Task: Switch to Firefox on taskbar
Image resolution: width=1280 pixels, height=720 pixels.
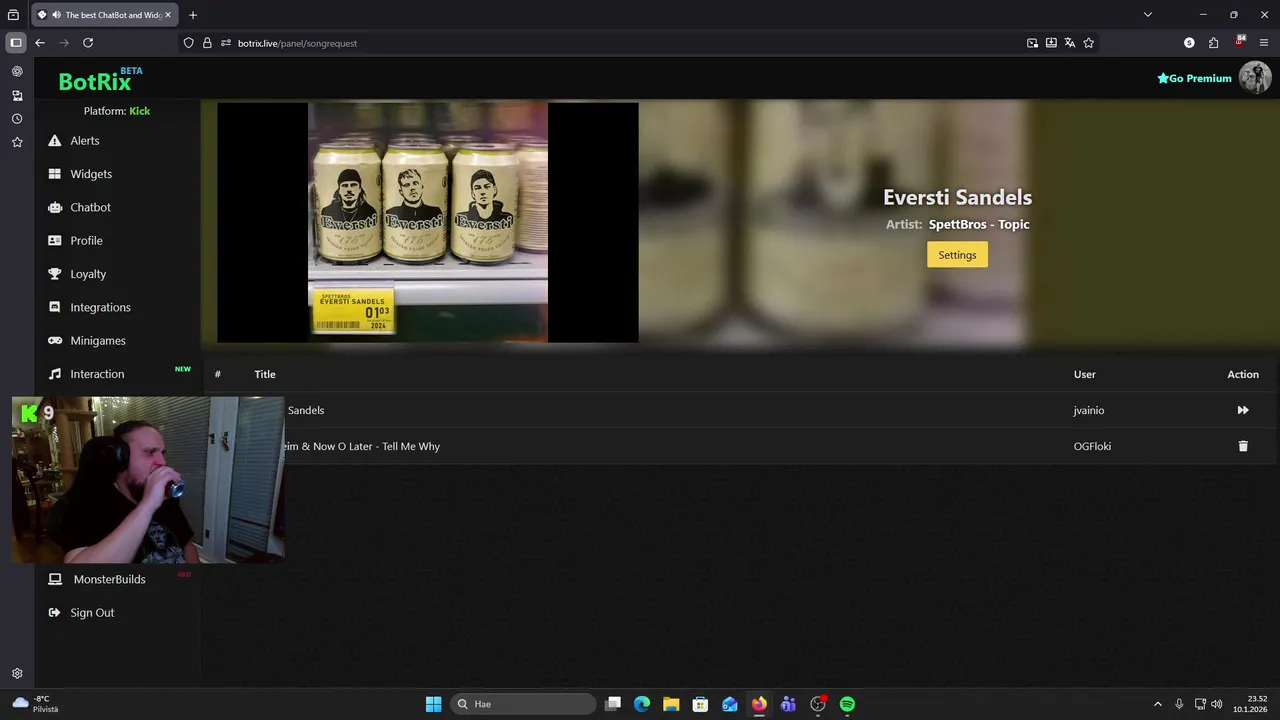Action: (x=759, y=704)
